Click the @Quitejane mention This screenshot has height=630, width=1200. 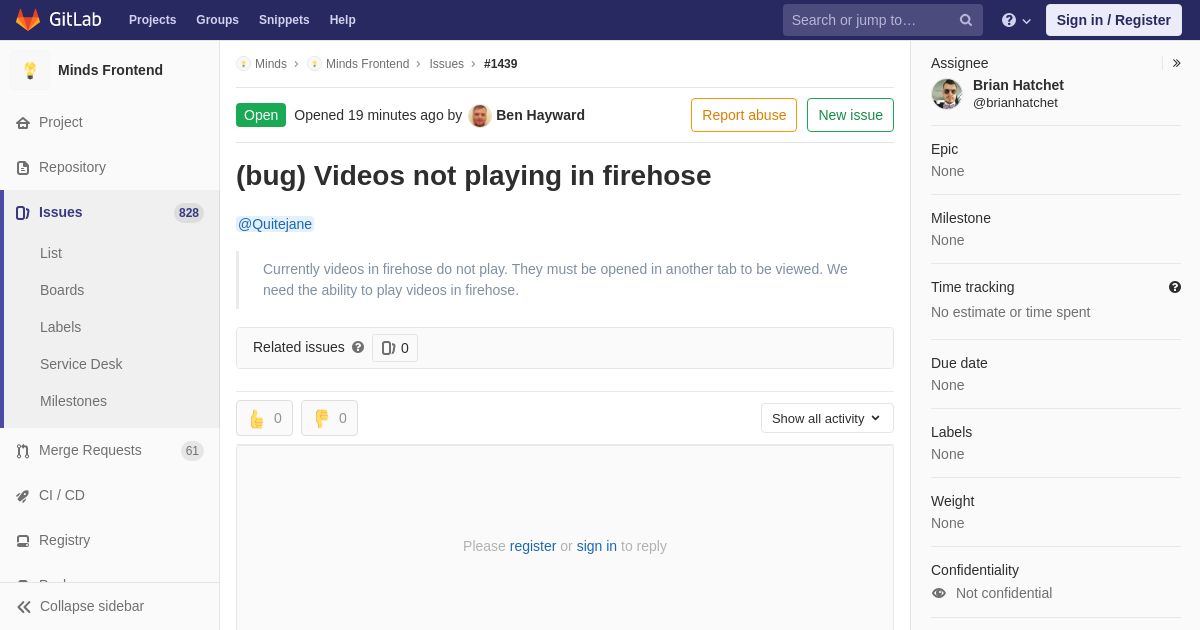275,224
